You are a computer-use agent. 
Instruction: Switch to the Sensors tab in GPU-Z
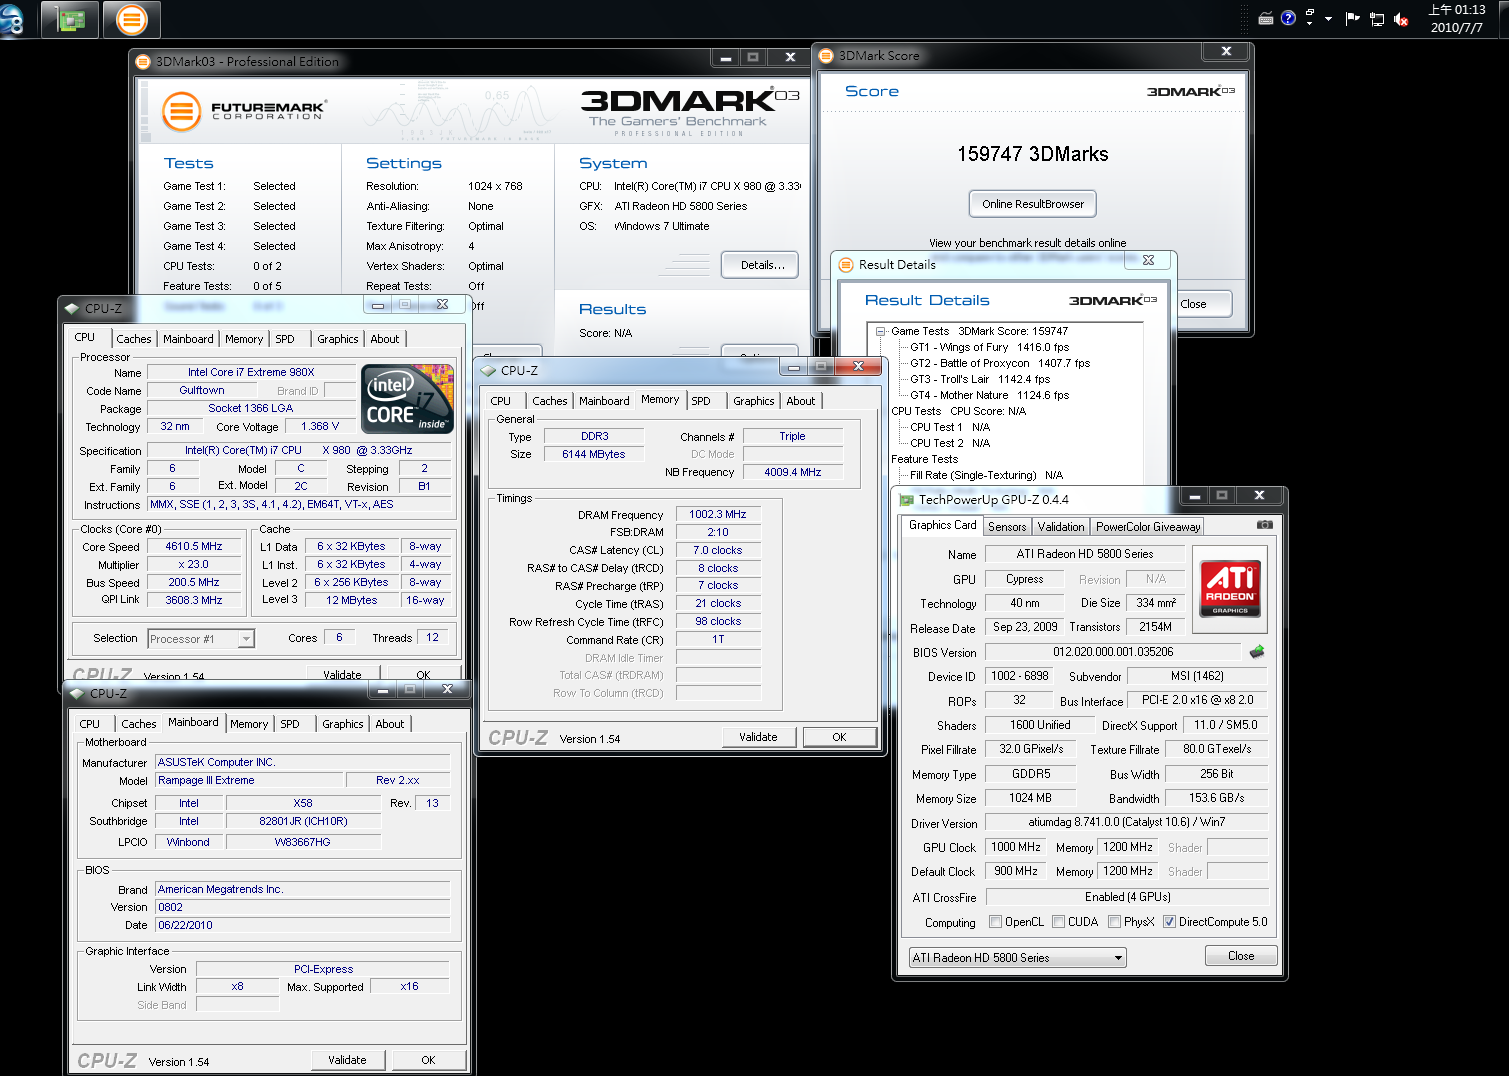1007,527
